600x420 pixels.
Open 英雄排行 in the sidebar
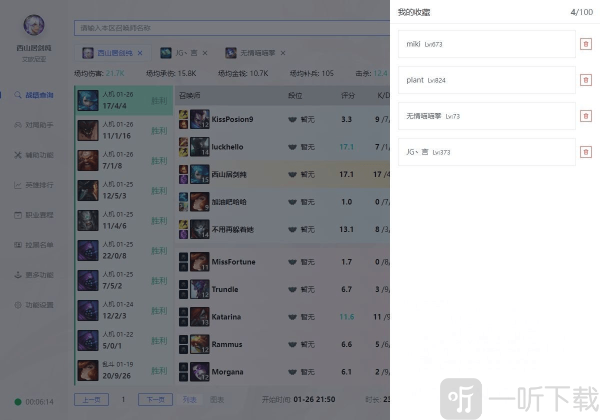pos(34,185)
